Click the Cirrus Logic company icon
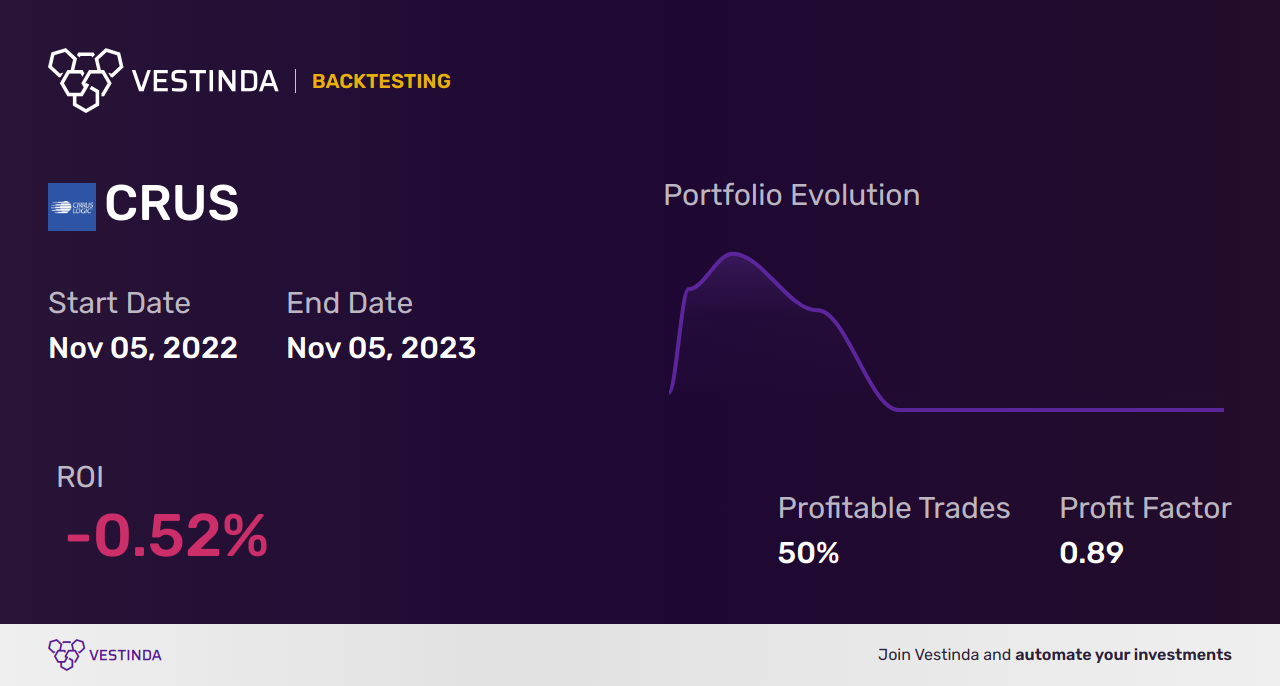 coord(72,207)
